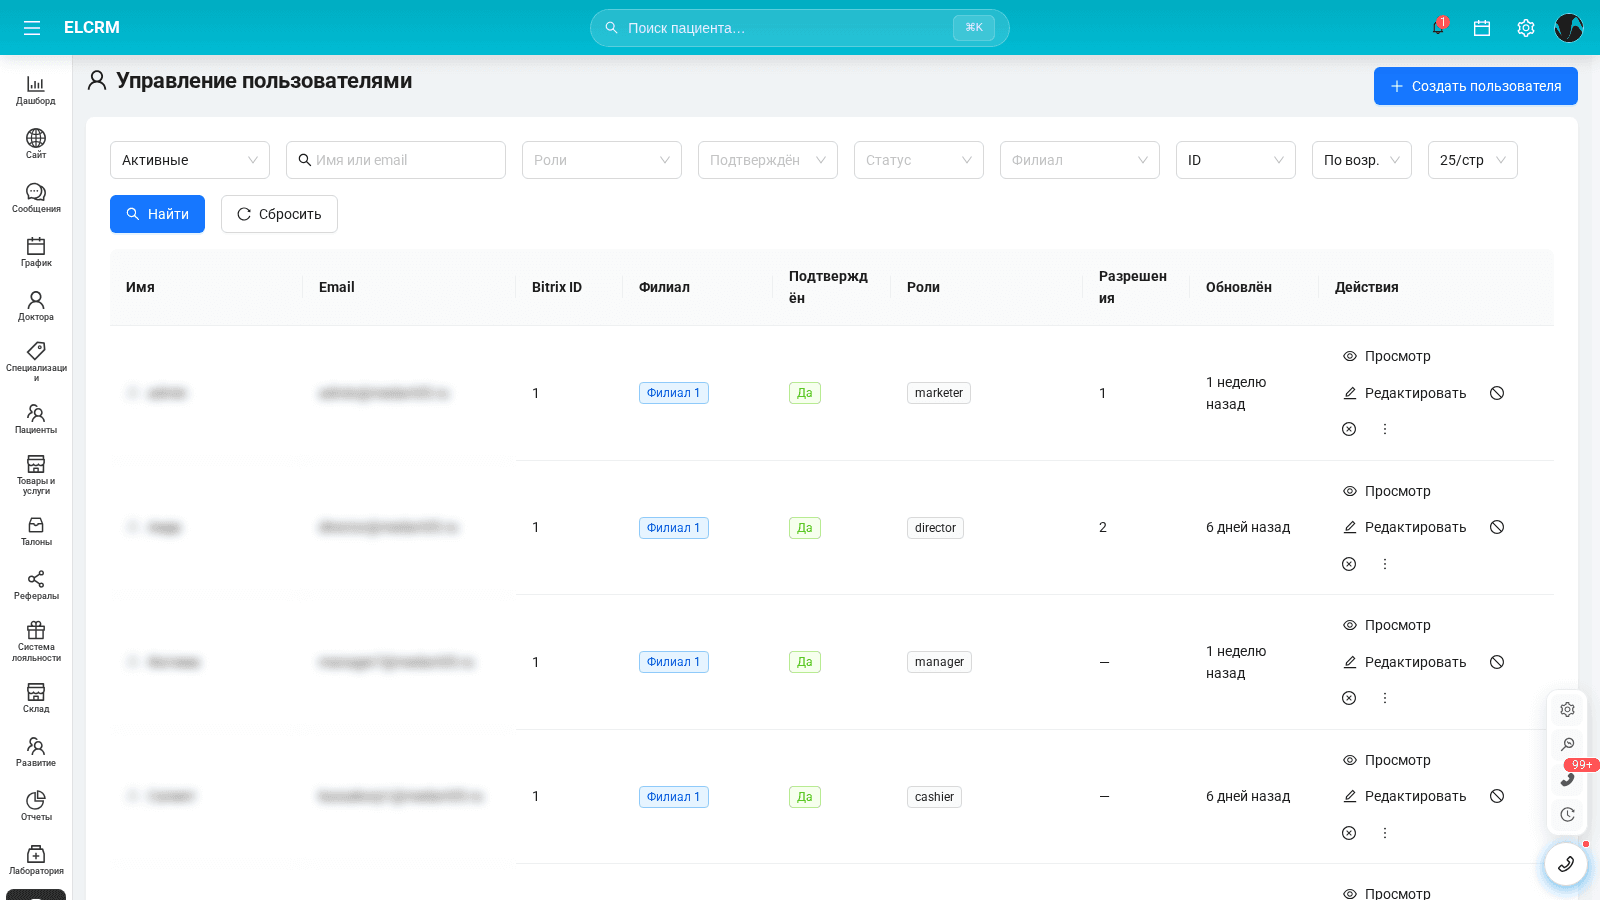Click ELCRM logo text

92,28
